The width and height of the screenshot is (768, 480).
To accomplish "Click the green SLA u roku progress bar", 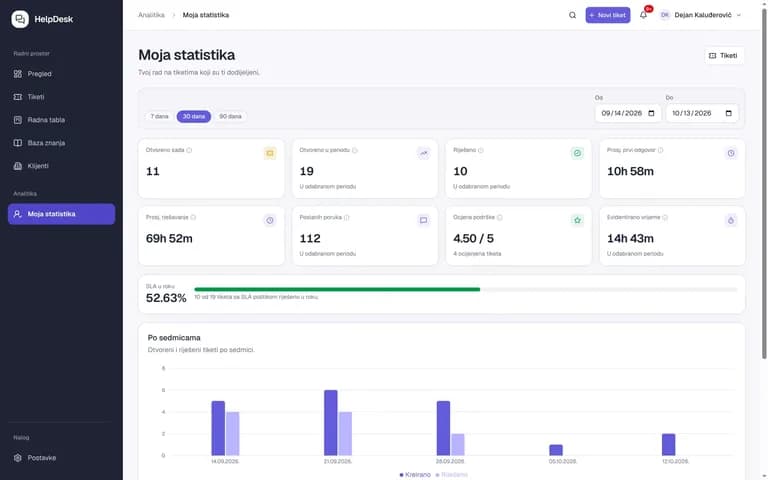I will tap(337, 289).
